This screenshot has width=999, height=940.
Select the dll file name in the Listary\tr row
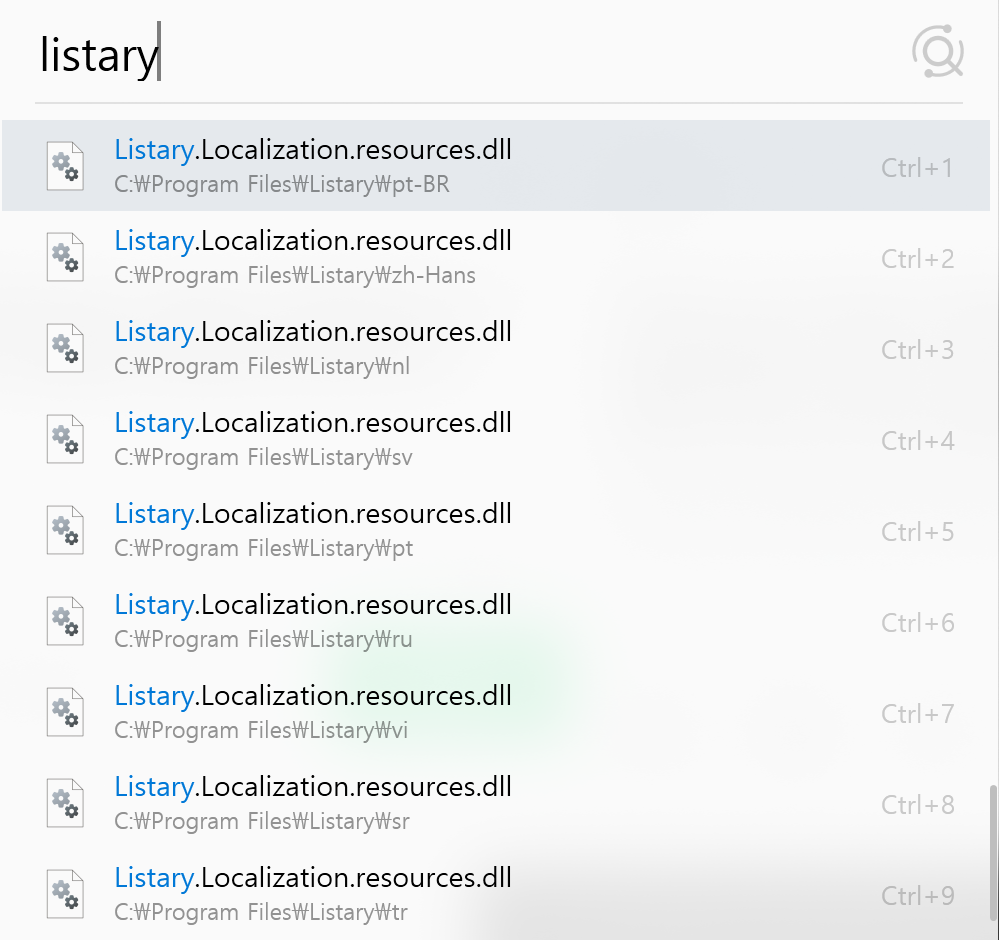click(313, 879)
